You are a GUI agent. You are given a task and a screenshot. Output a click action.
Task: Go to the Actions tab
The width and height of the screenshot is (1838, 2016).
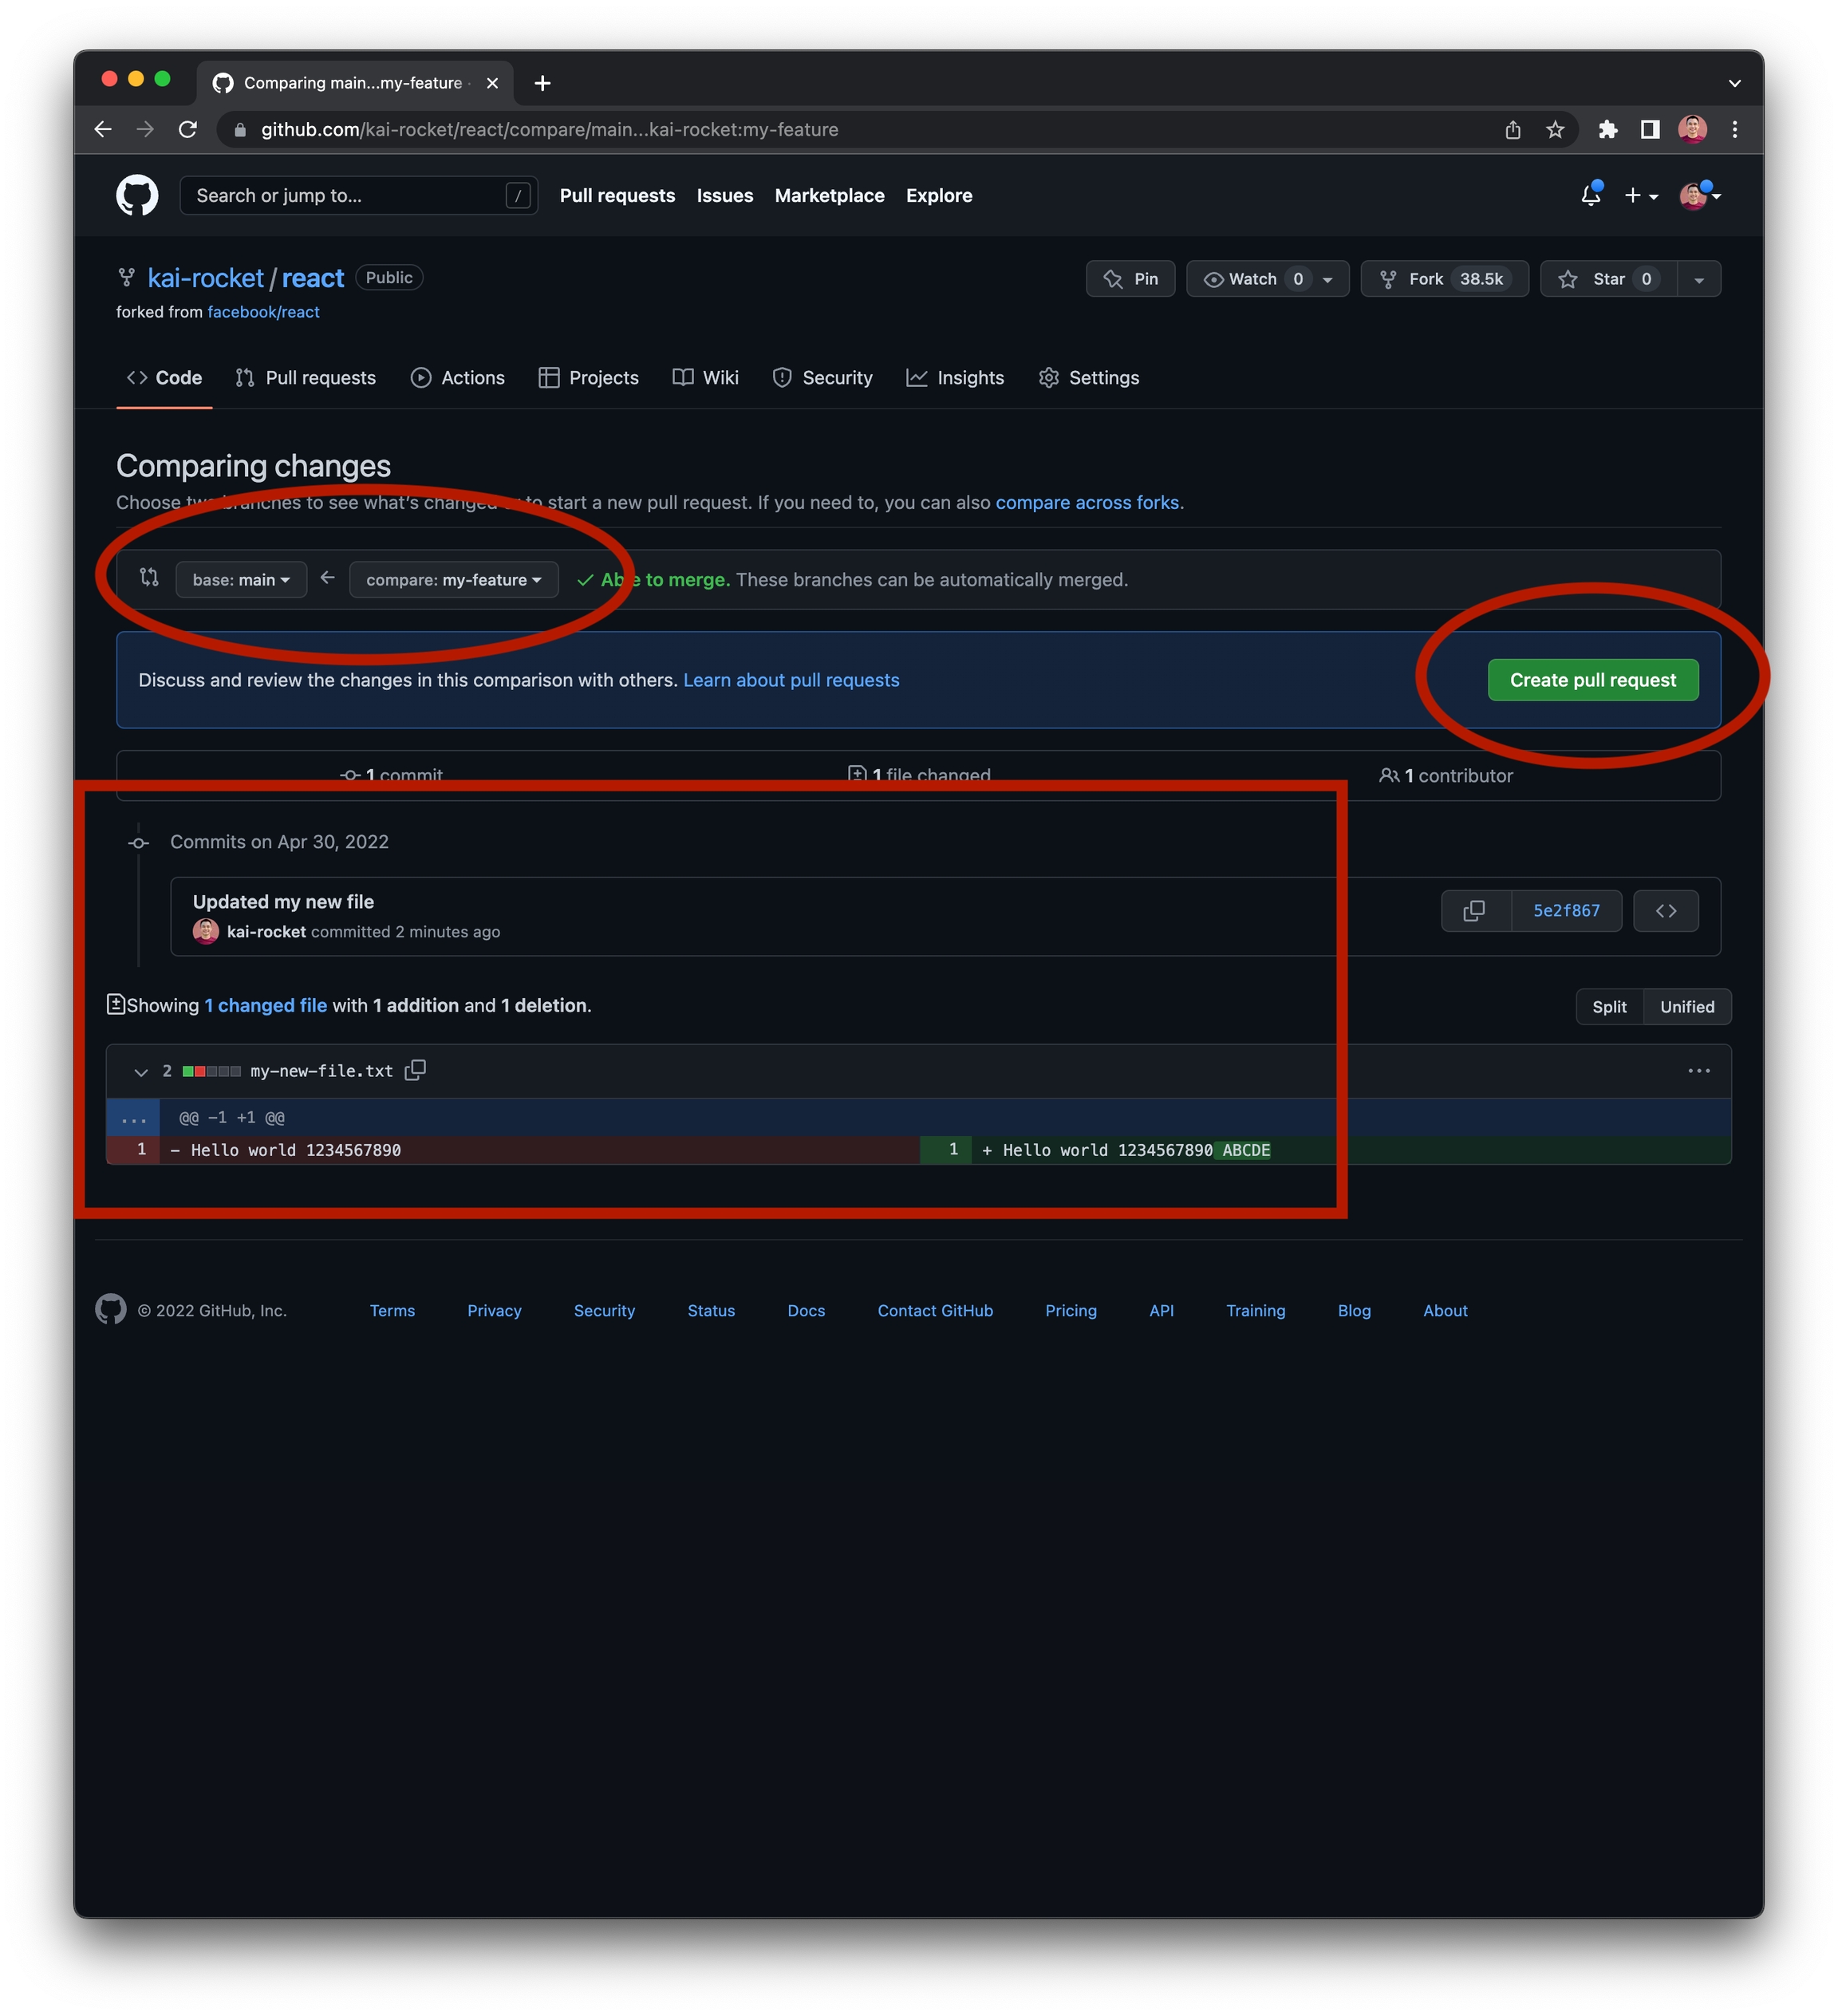coord(458,378)
